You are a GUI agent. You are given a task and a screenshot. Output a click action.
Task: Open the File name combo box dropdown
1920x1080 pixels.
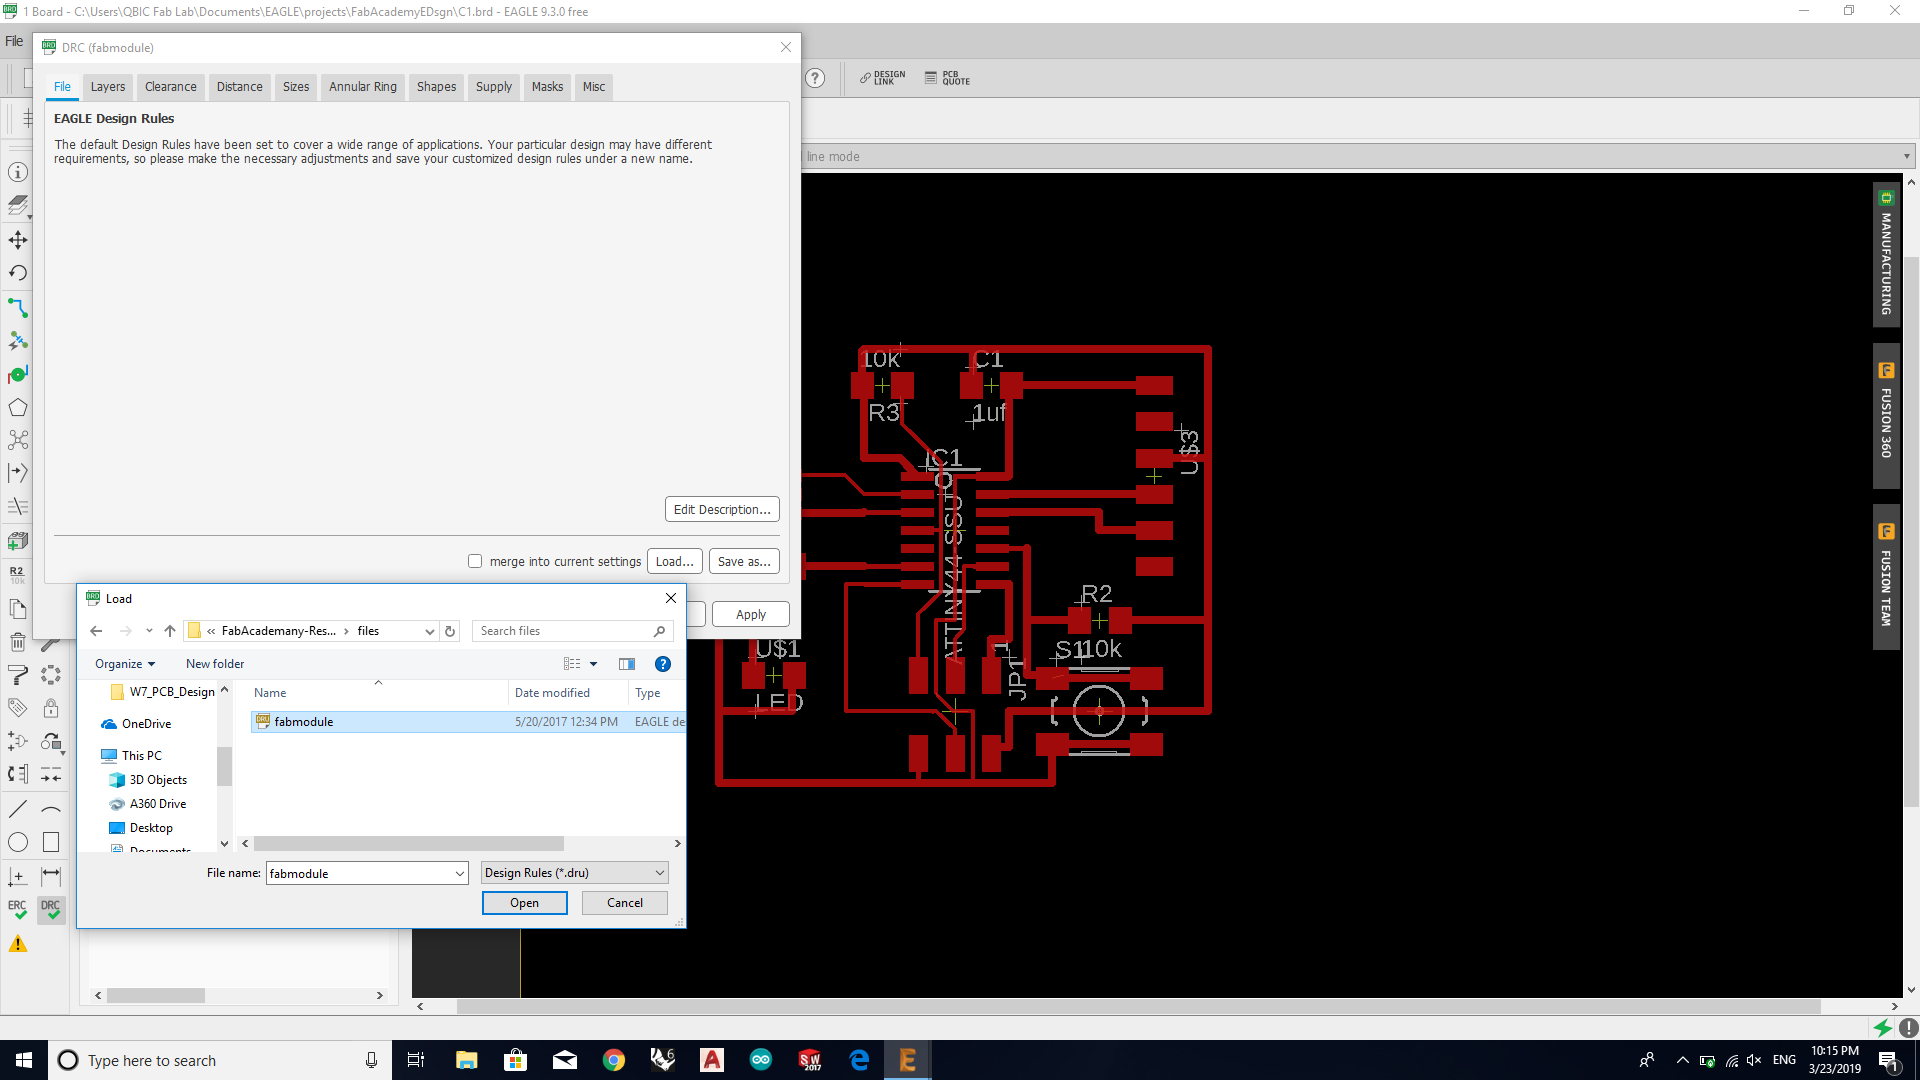click(459, 874)
